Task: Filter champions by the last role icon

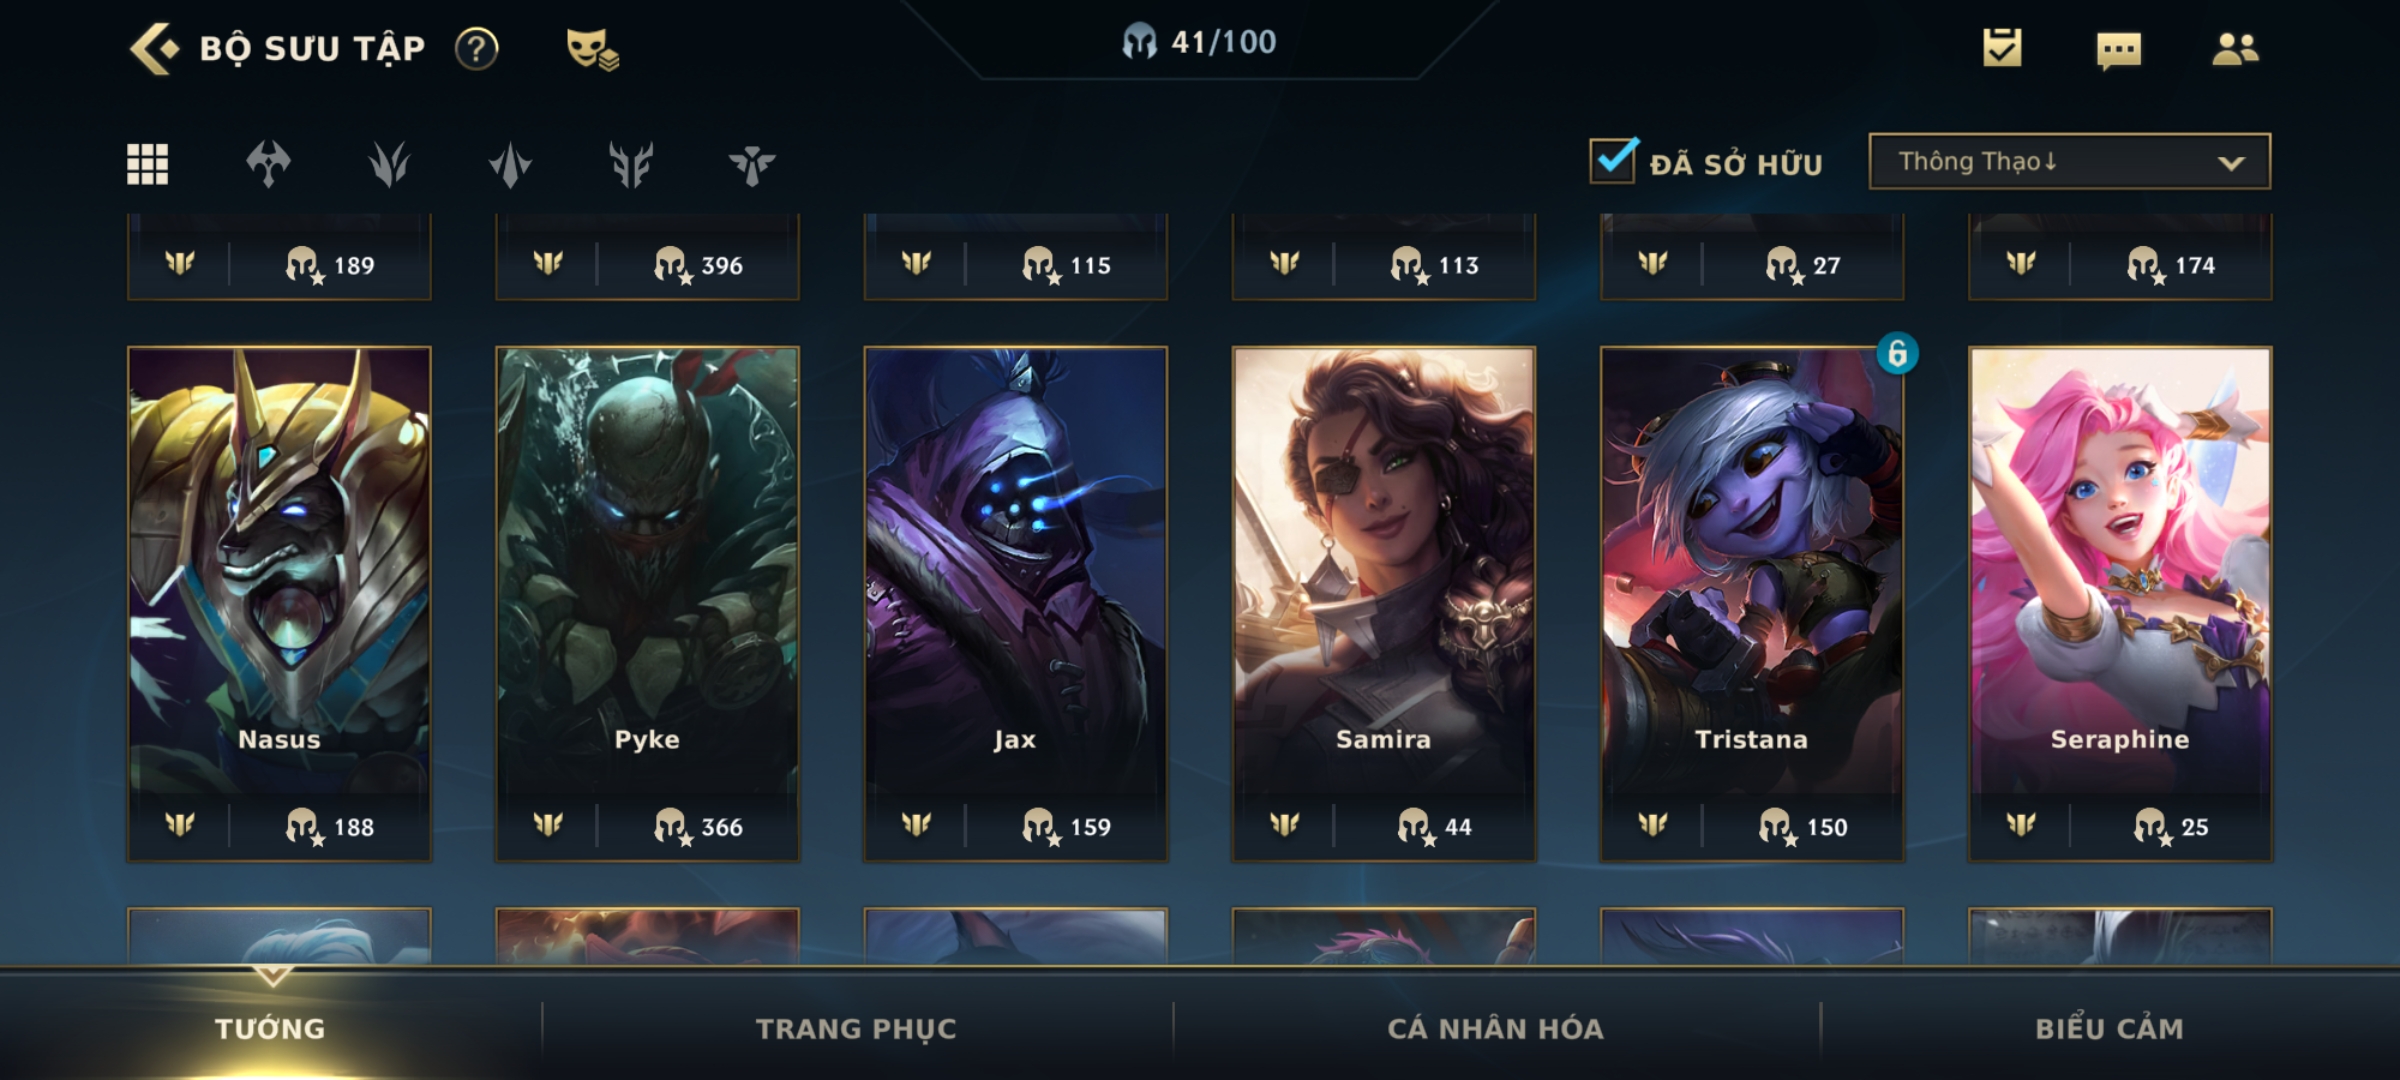Action: coord(752,164)
